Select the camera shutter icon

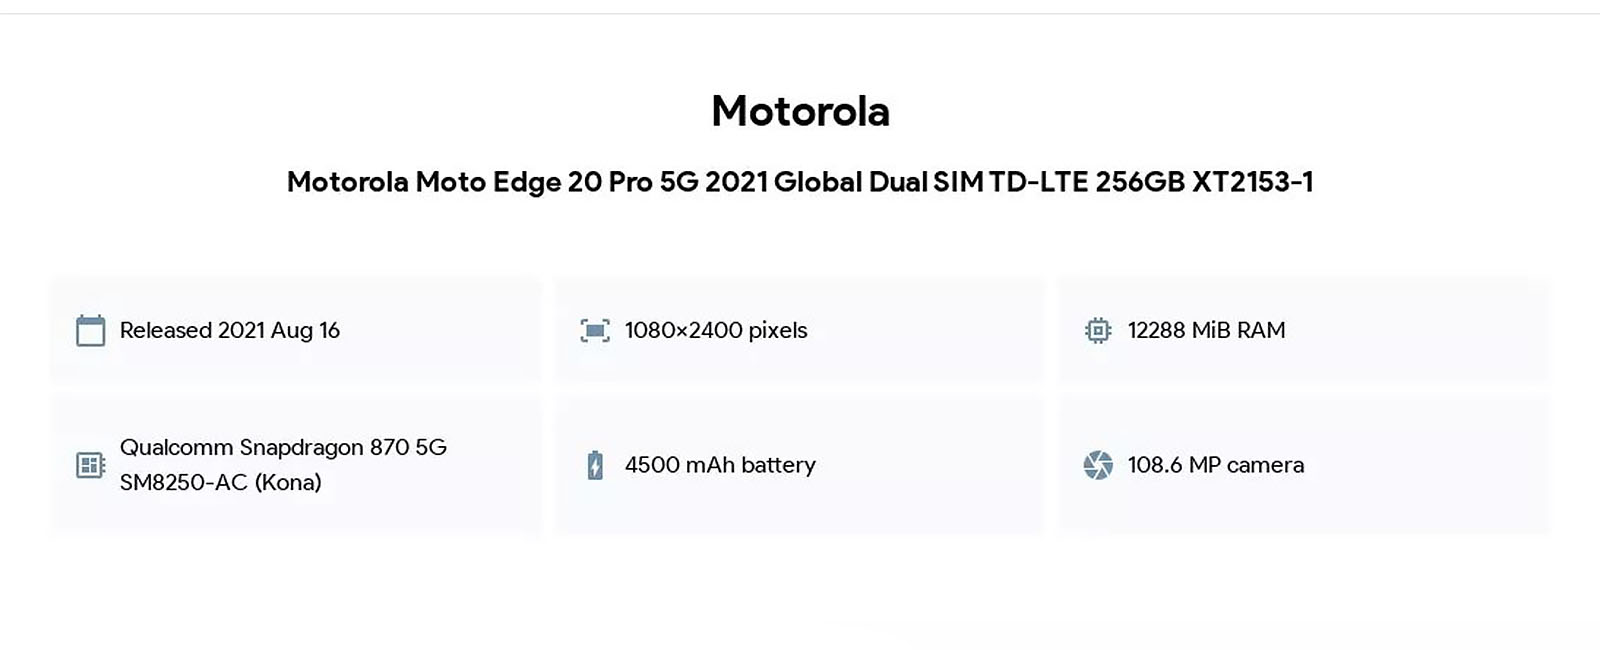[1098, 465]
